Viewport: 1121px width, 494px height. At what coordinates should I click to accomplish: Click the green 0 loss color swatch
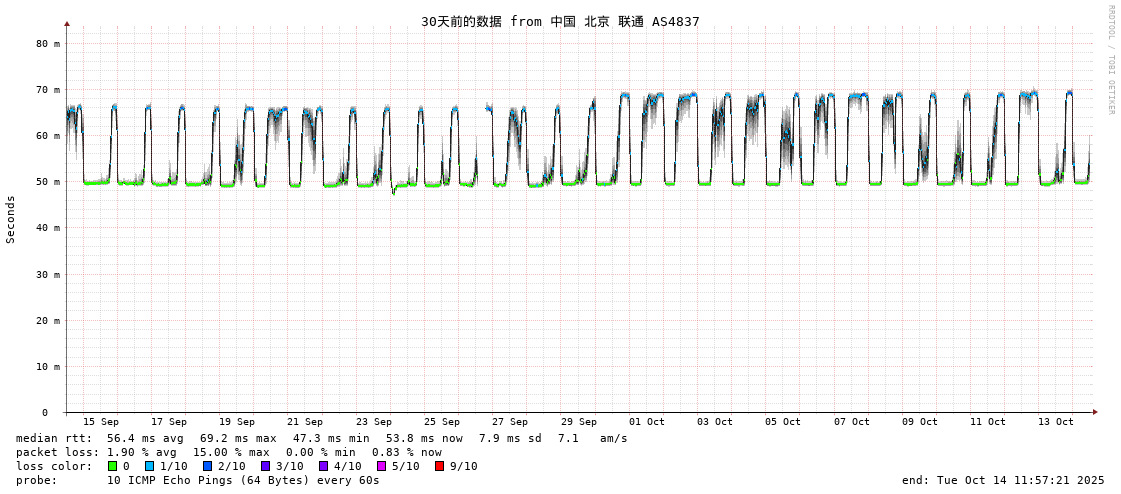pyautogui.click(x=112, y=466)
